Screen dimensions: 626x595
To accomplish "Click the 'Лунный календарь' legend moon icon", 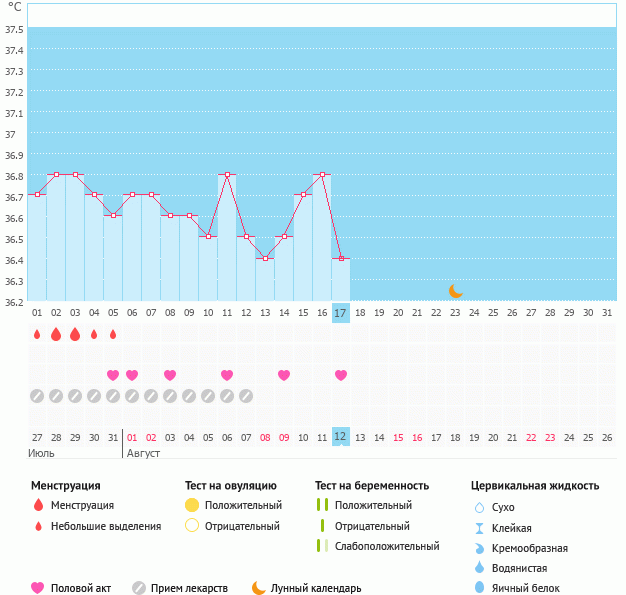I will (x=259, y=588).
